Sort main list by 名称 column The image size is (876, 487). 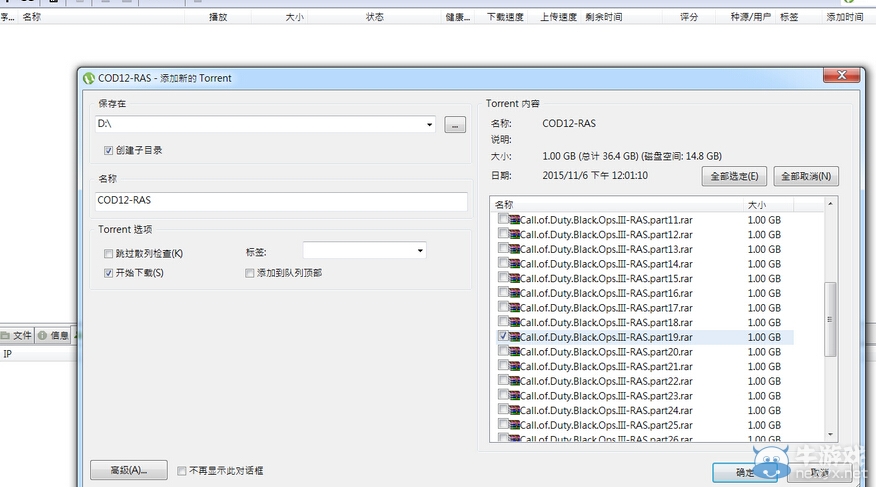[x=101, y=17]
